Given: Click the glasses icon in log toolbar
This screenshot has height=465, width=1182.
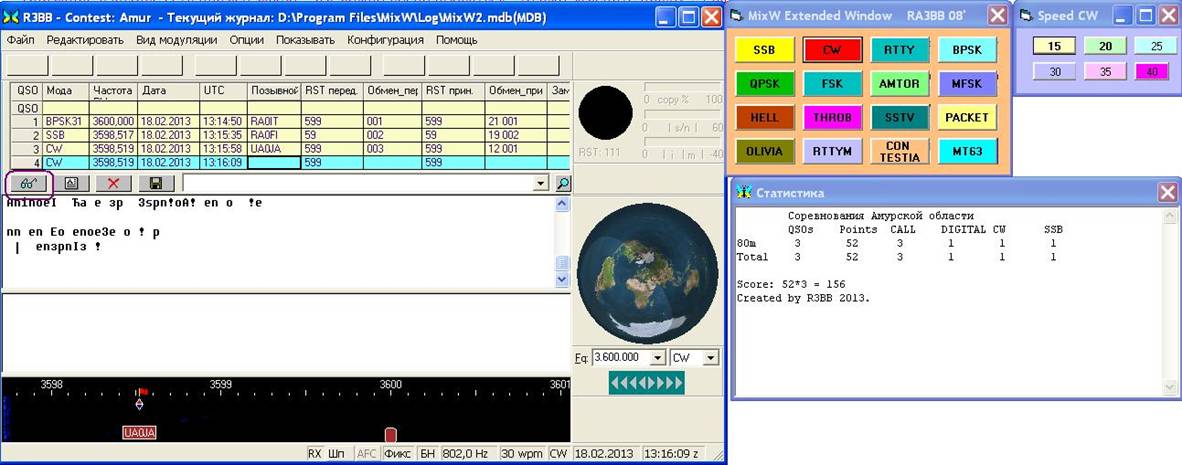Looking at the screenshot, I should pyautogui.click(x=29, y=183).
